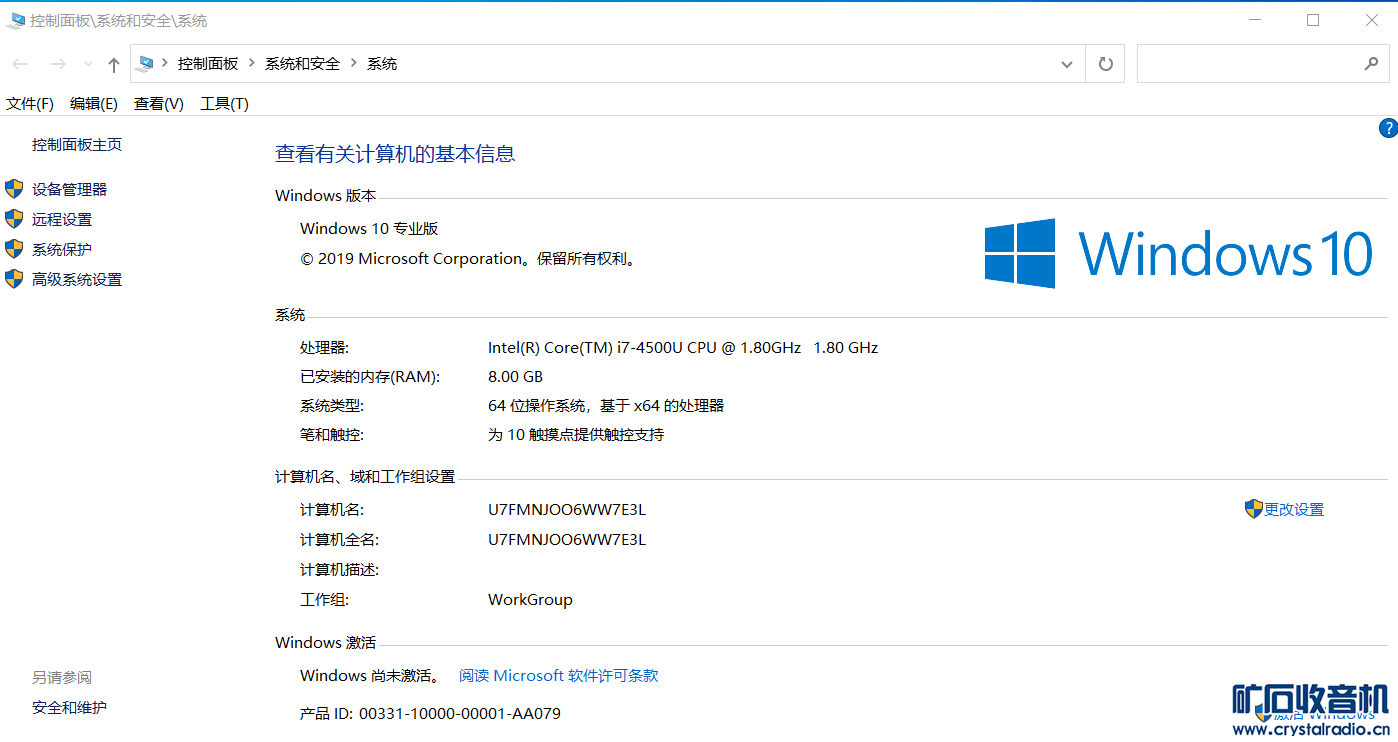Click the forward navigation arrow
The width and height of the screenshot is (1398, 742).
(58, 64)
